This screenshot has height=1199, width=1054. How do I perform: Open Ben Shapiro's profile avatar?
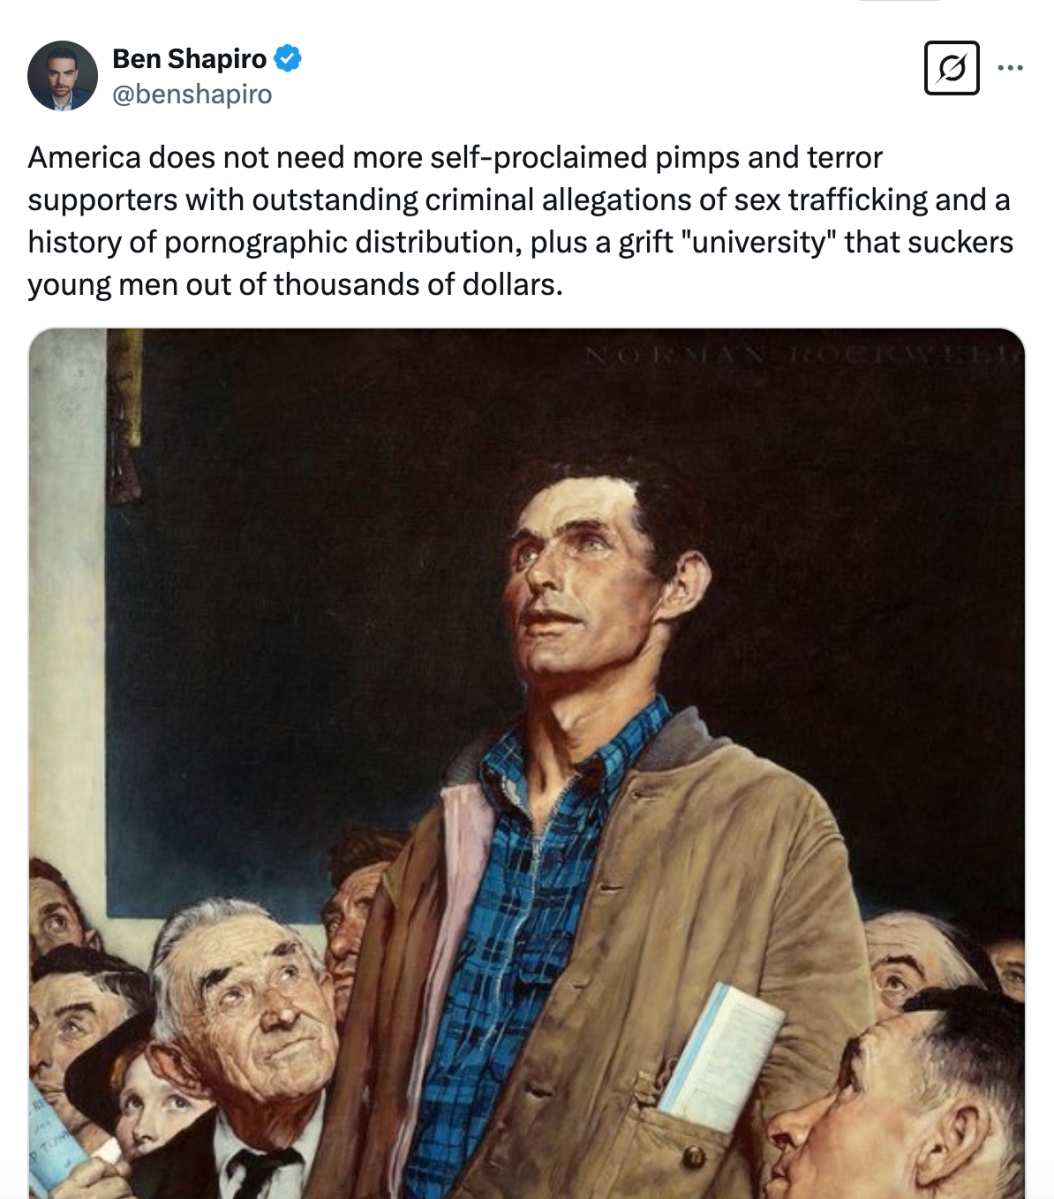point(62,75)
